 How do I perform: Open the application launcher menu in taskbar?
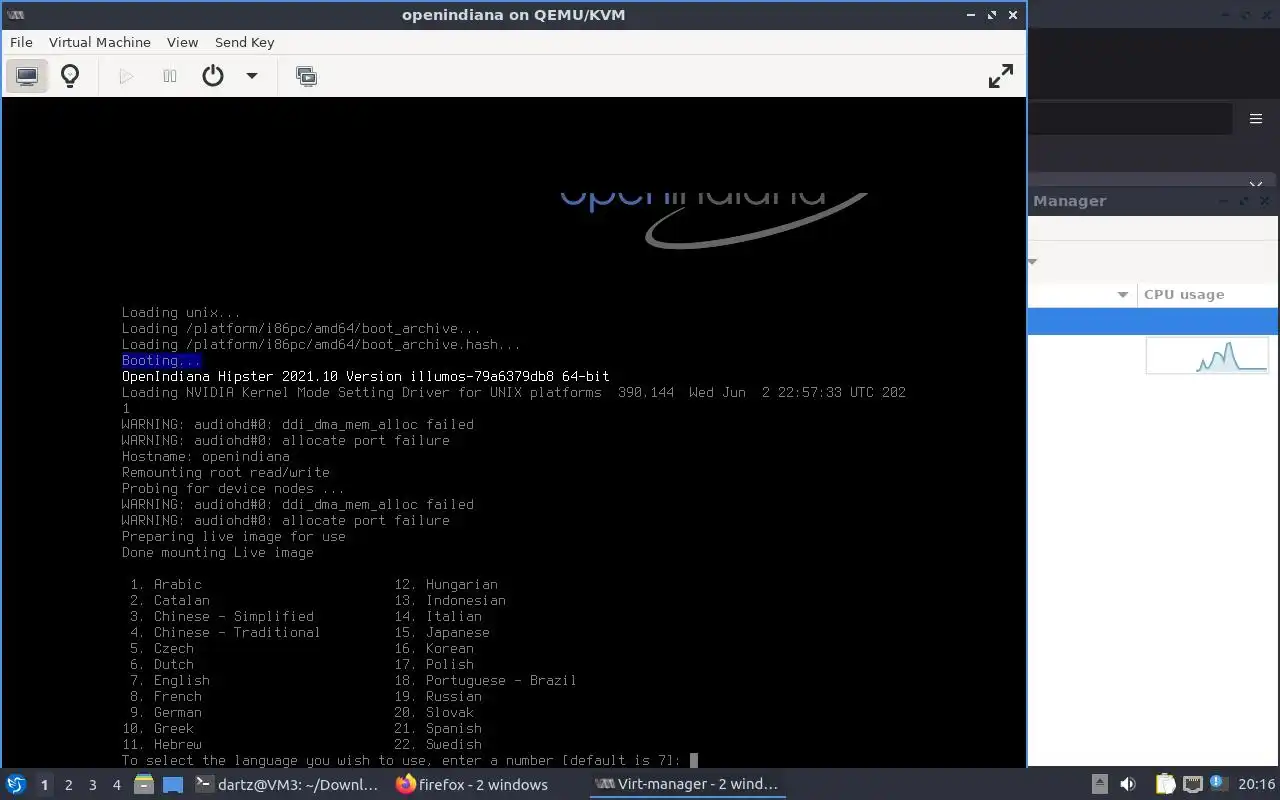tap(16, 784)
